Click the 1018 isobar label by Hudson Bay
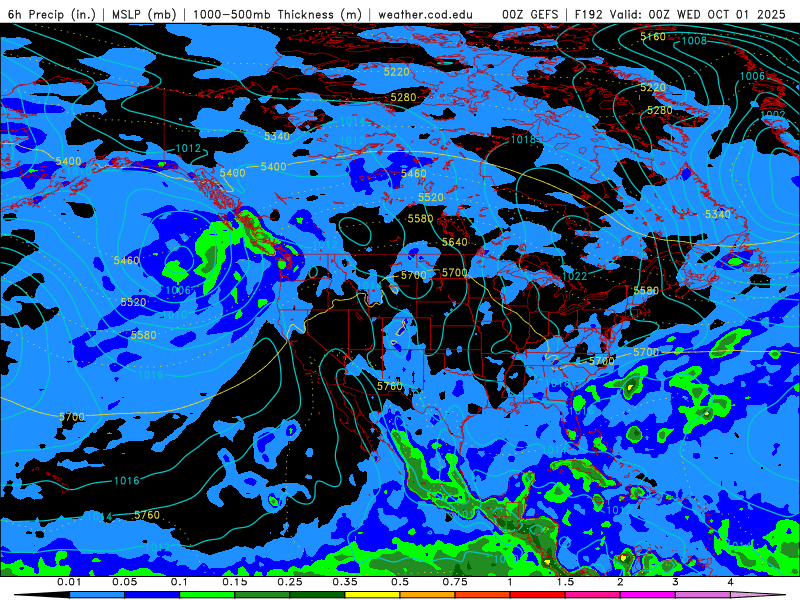800x600 pixels. [x=523, y=139]
